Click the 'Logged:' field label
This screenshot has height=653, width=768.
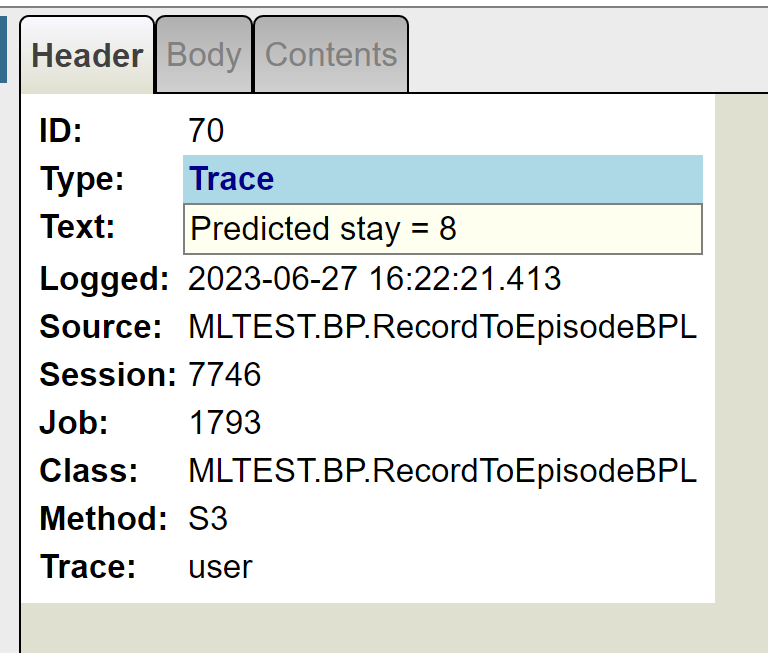click(x=104, y=279)
